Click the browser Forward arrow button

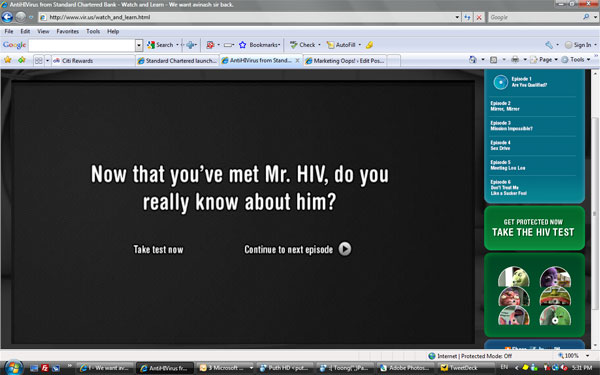21,17
